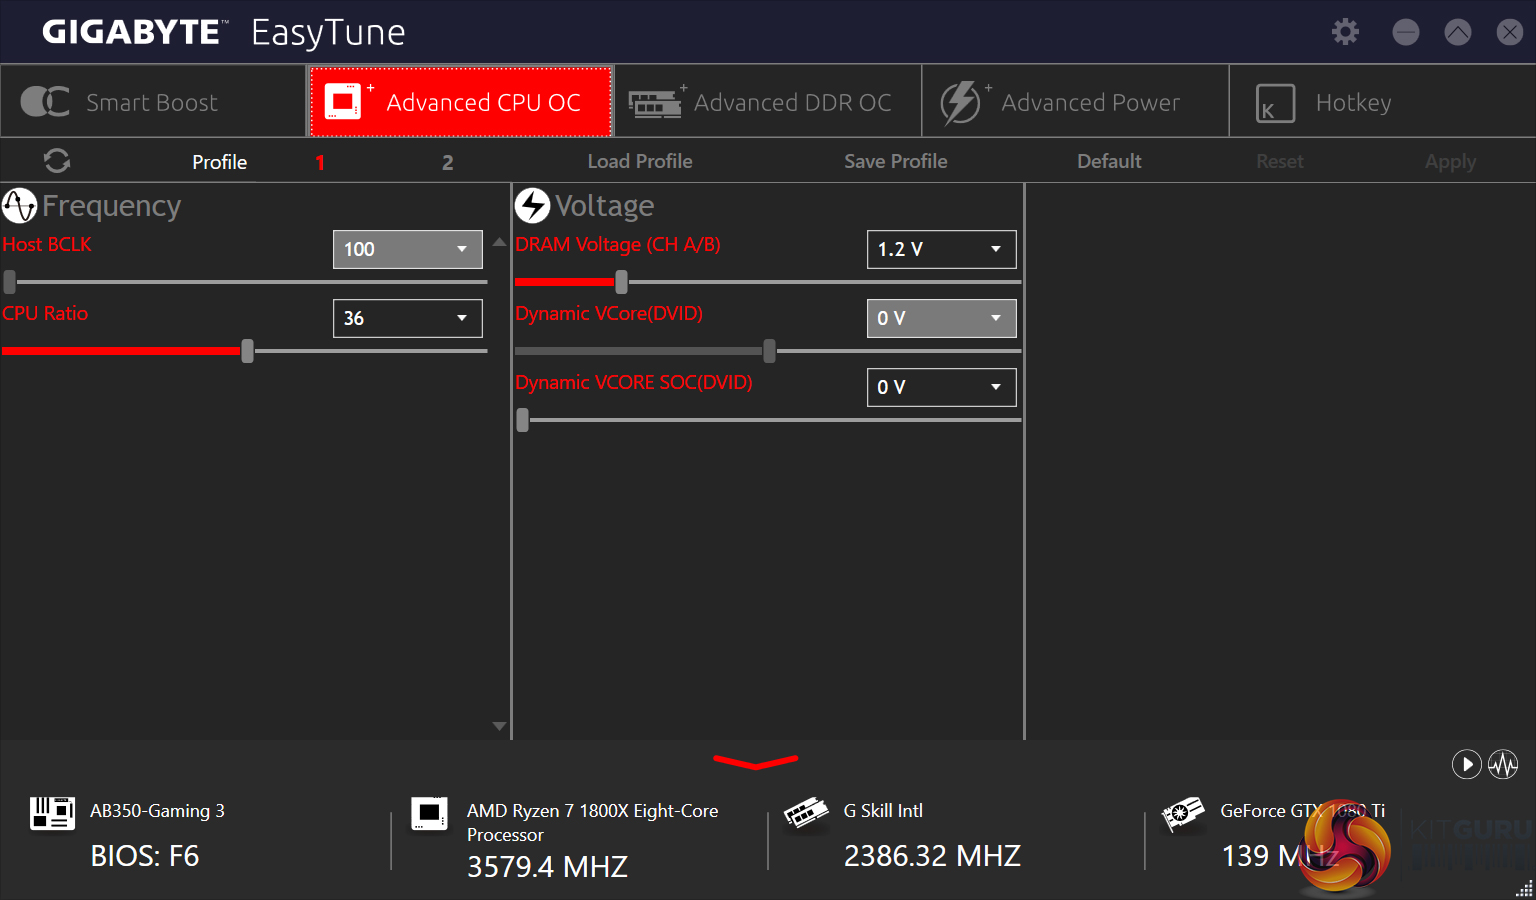
Task: Click the DRAM Voltage slider handle
Action: point(621,282)
